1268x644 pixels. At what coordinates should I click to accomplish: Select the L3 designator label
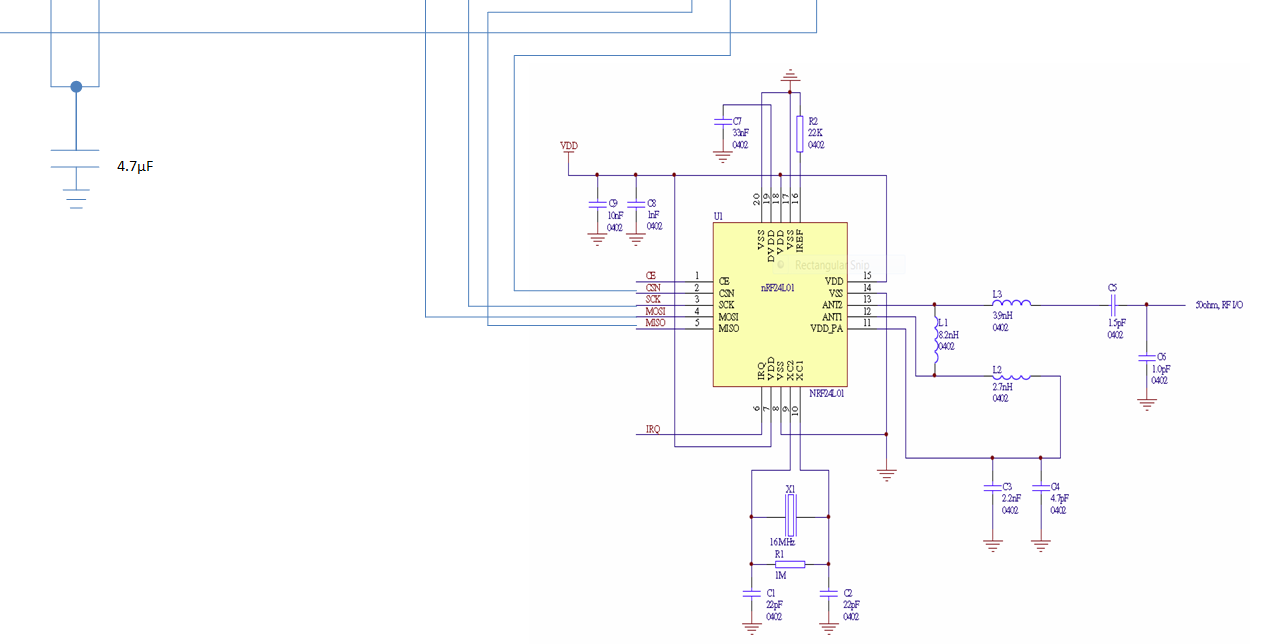[x=997, y=295]
